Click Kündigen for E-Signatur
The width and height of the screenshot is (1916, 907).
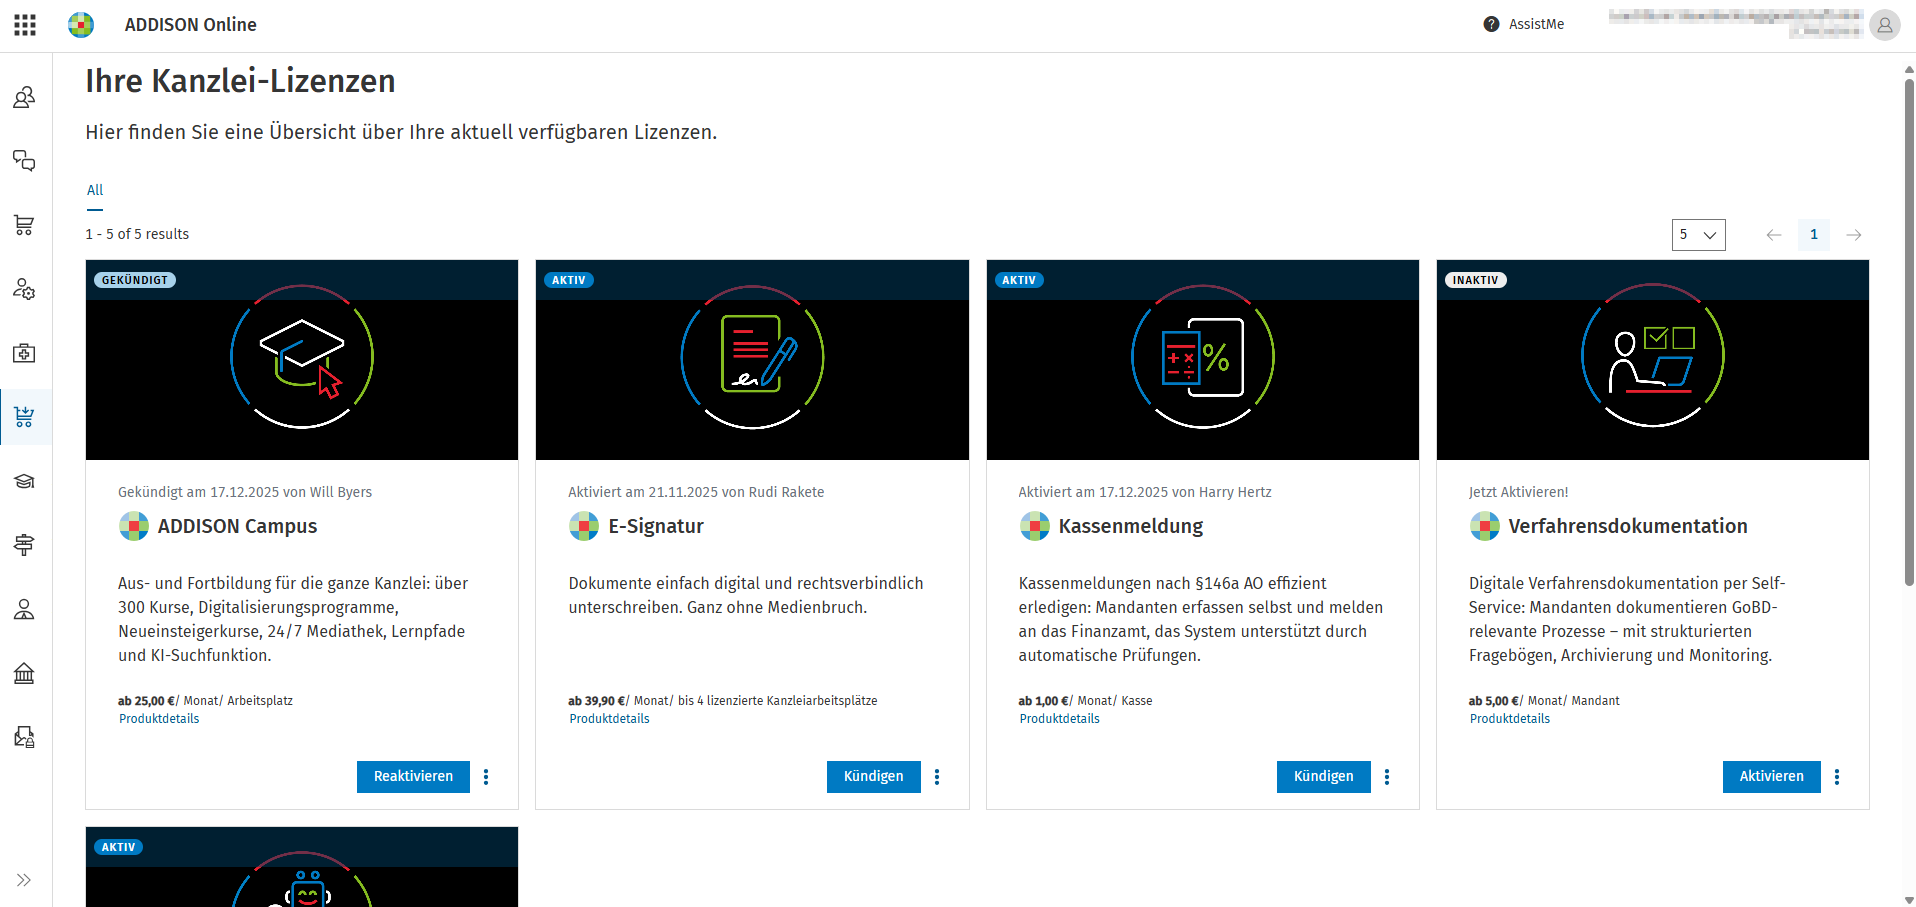click(873, 777)
